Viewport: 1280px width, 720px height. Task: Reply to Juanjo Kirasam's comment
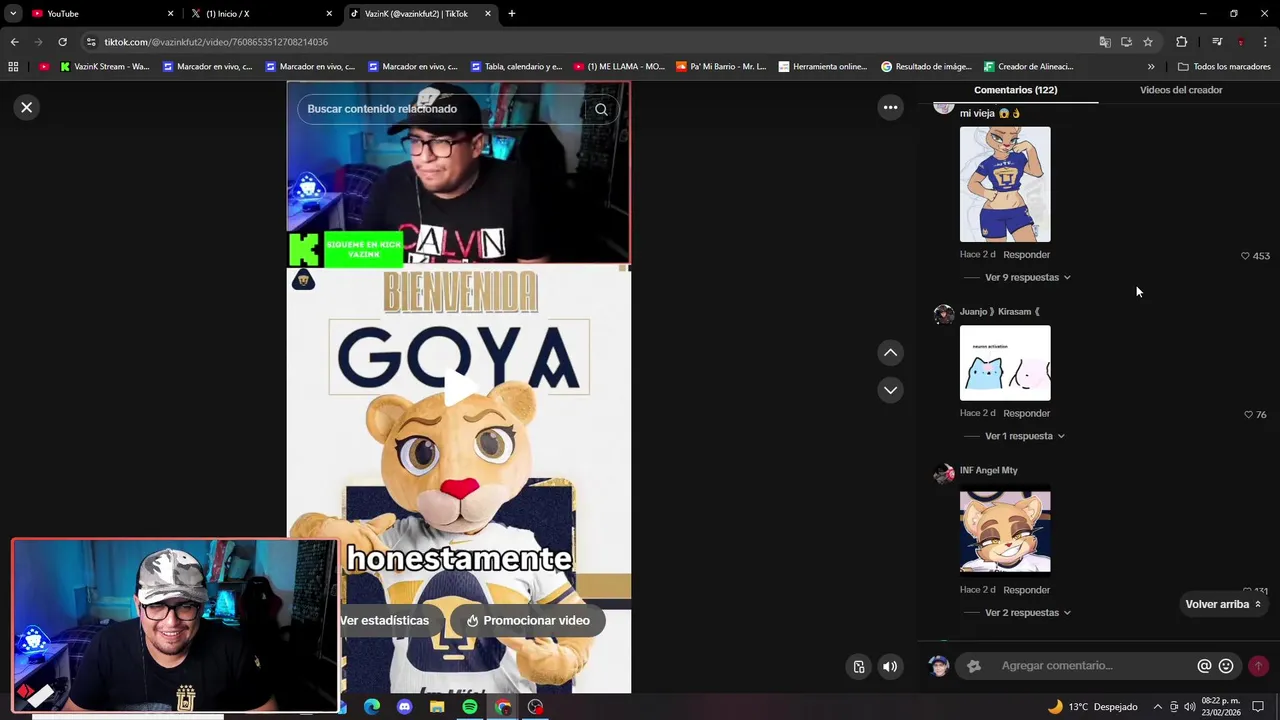(x=1026, y=413)
